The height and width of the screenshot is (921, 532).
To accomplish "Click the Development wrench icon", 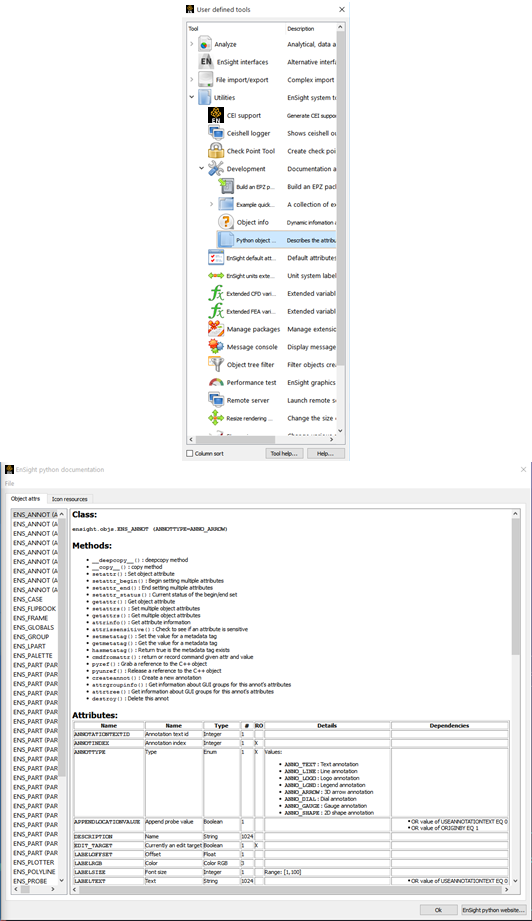I will click(216, 169).
